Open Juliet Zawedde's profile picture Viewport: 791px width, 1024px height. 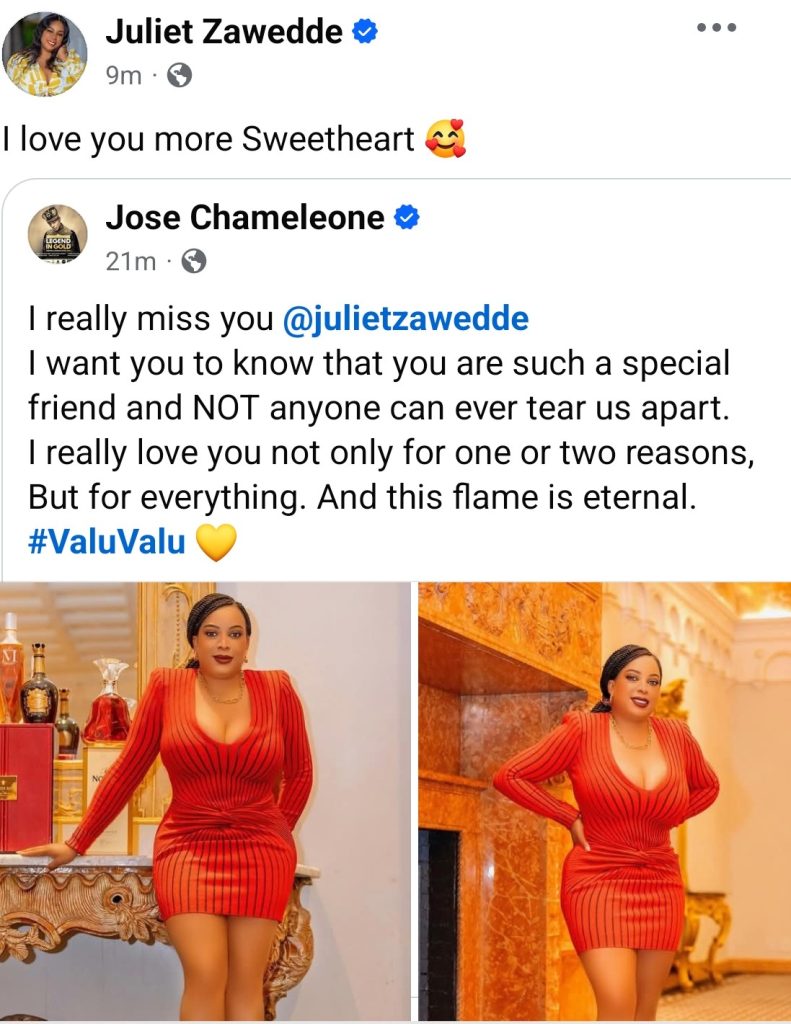pos(44,54)
